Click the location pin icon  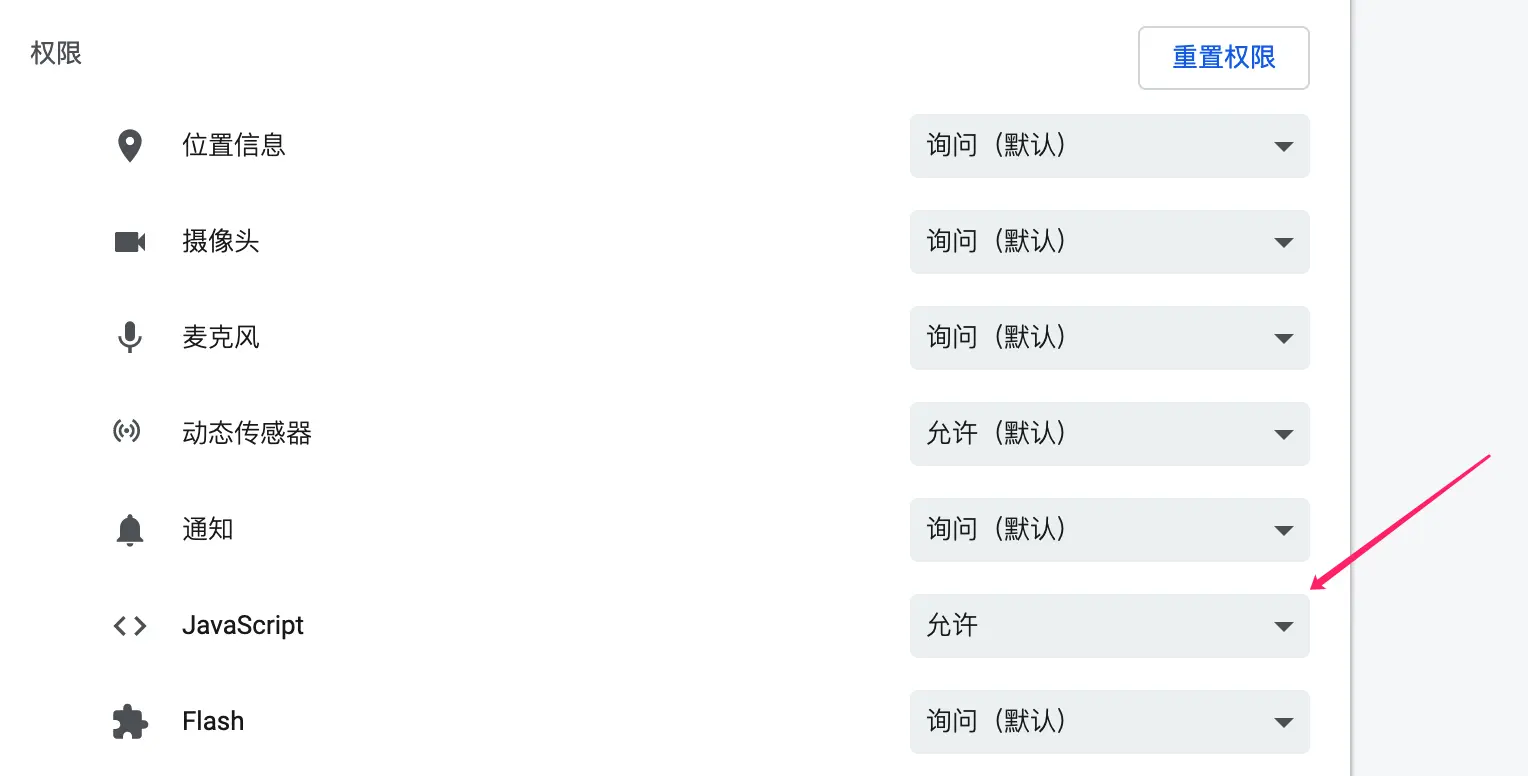(129, 146)
